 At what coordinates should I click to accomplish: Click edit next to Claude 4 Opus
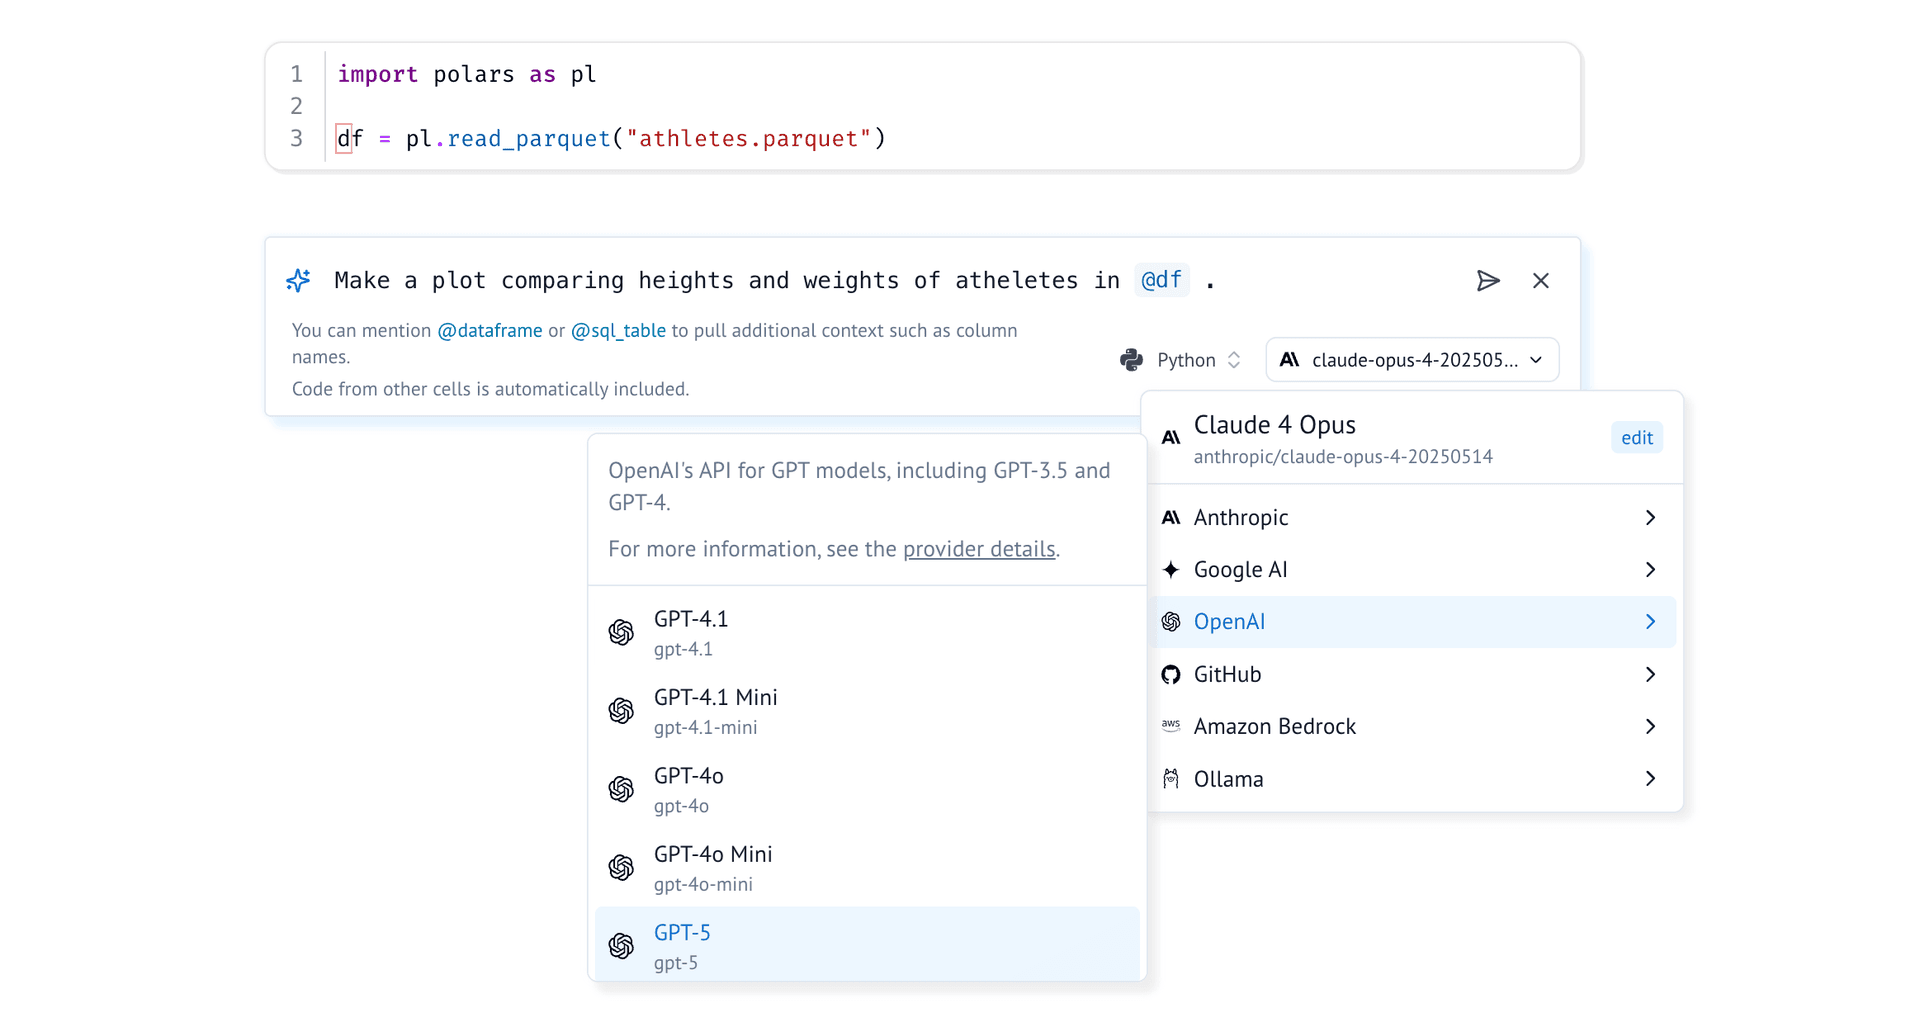click(x=1636, y=438)
